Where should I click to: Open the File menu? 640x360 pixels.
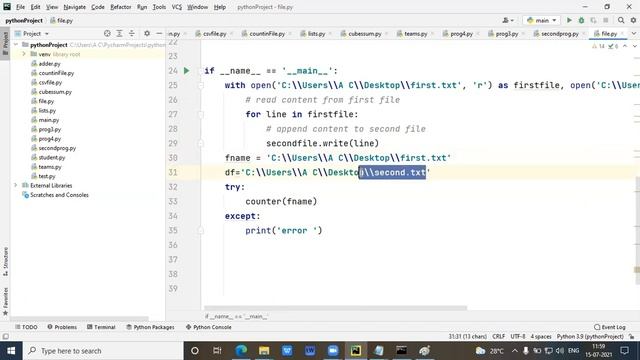coord(20,7)
